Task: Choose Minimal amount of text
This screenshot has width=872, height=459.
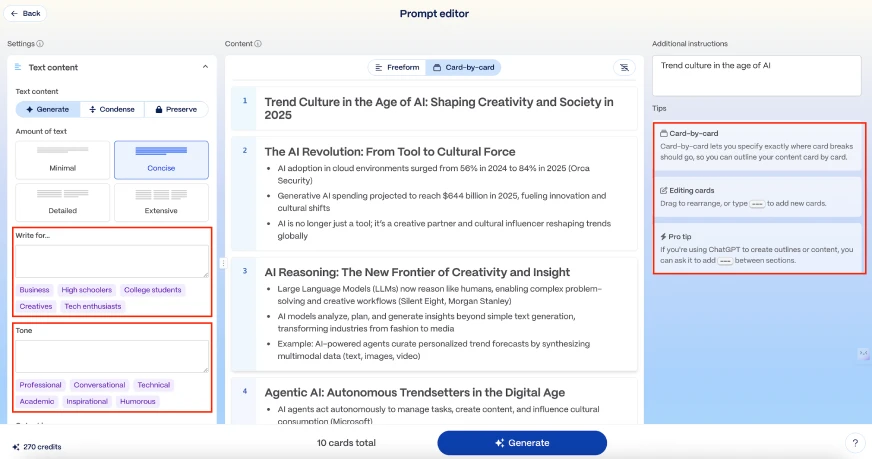Action: pyautogui.click(x=62, y=160)
